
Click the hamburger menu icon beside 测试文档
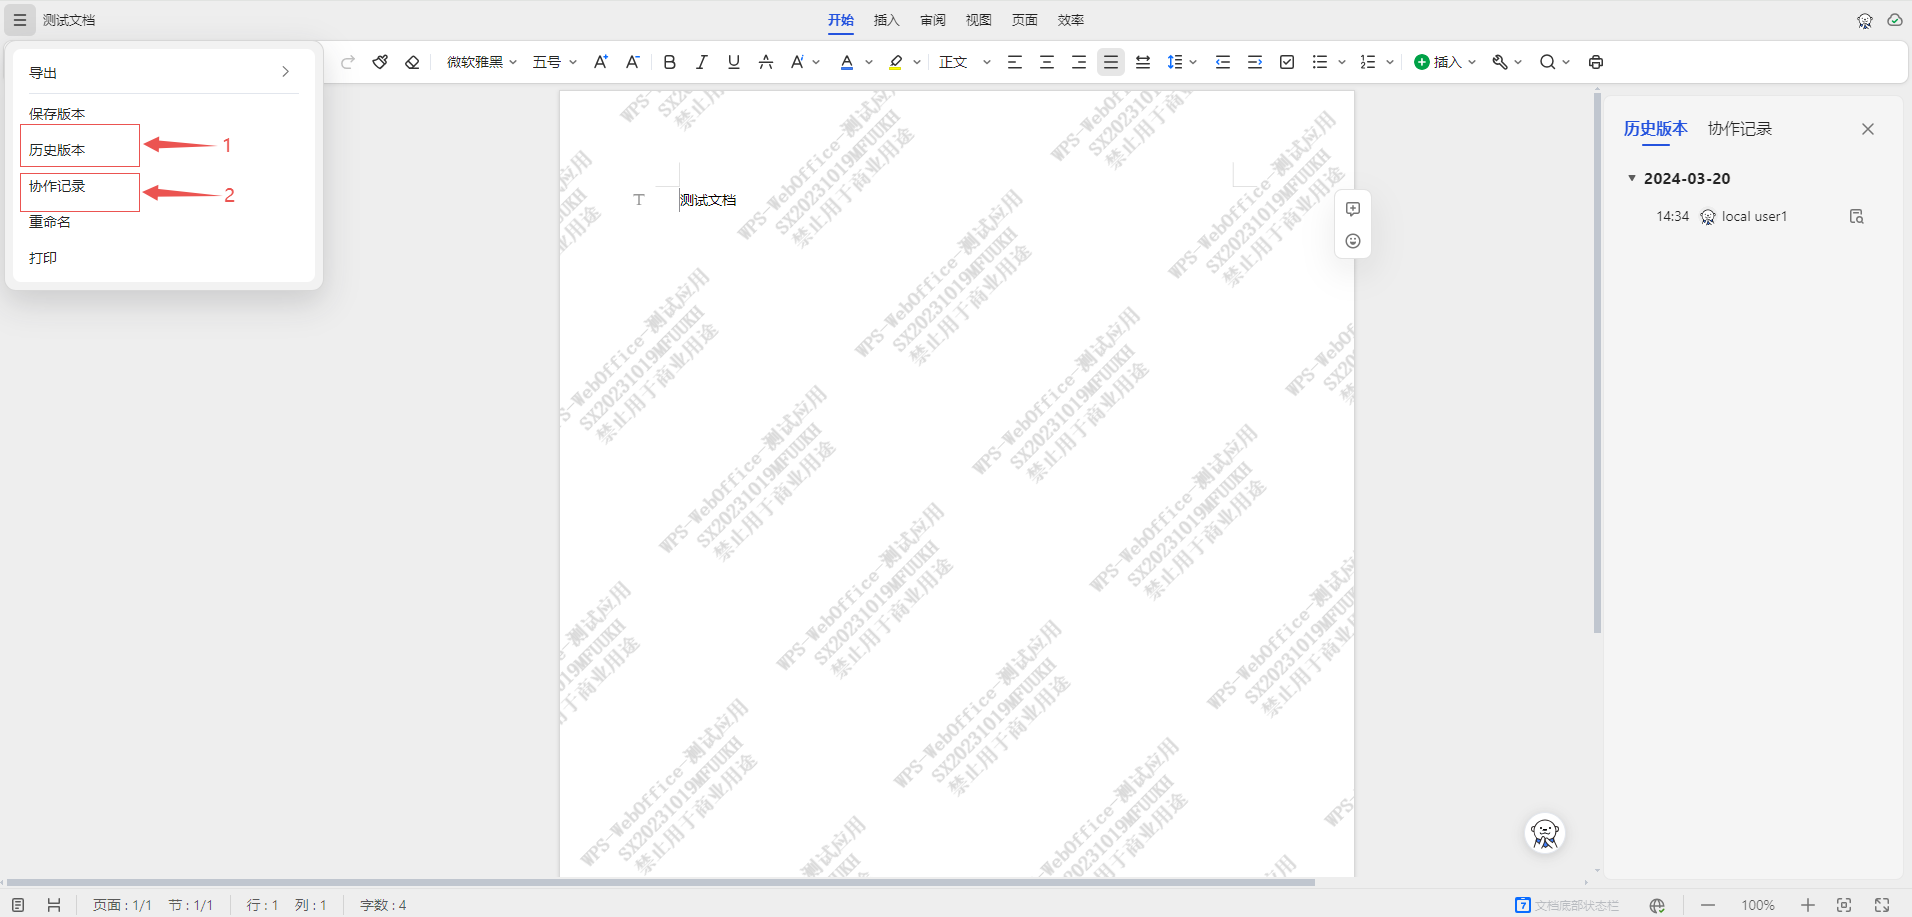[x=19, y=20]
